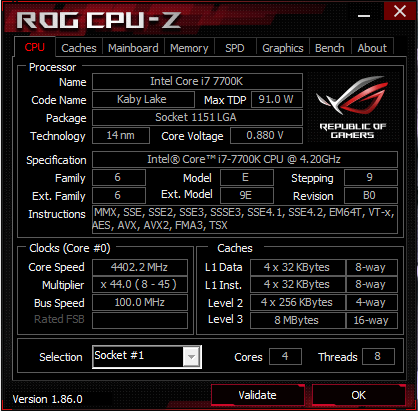Image resolution: width=418 pixels, height=411 pixels.
Task: Click the Specification text field
Action: point(245,159)
